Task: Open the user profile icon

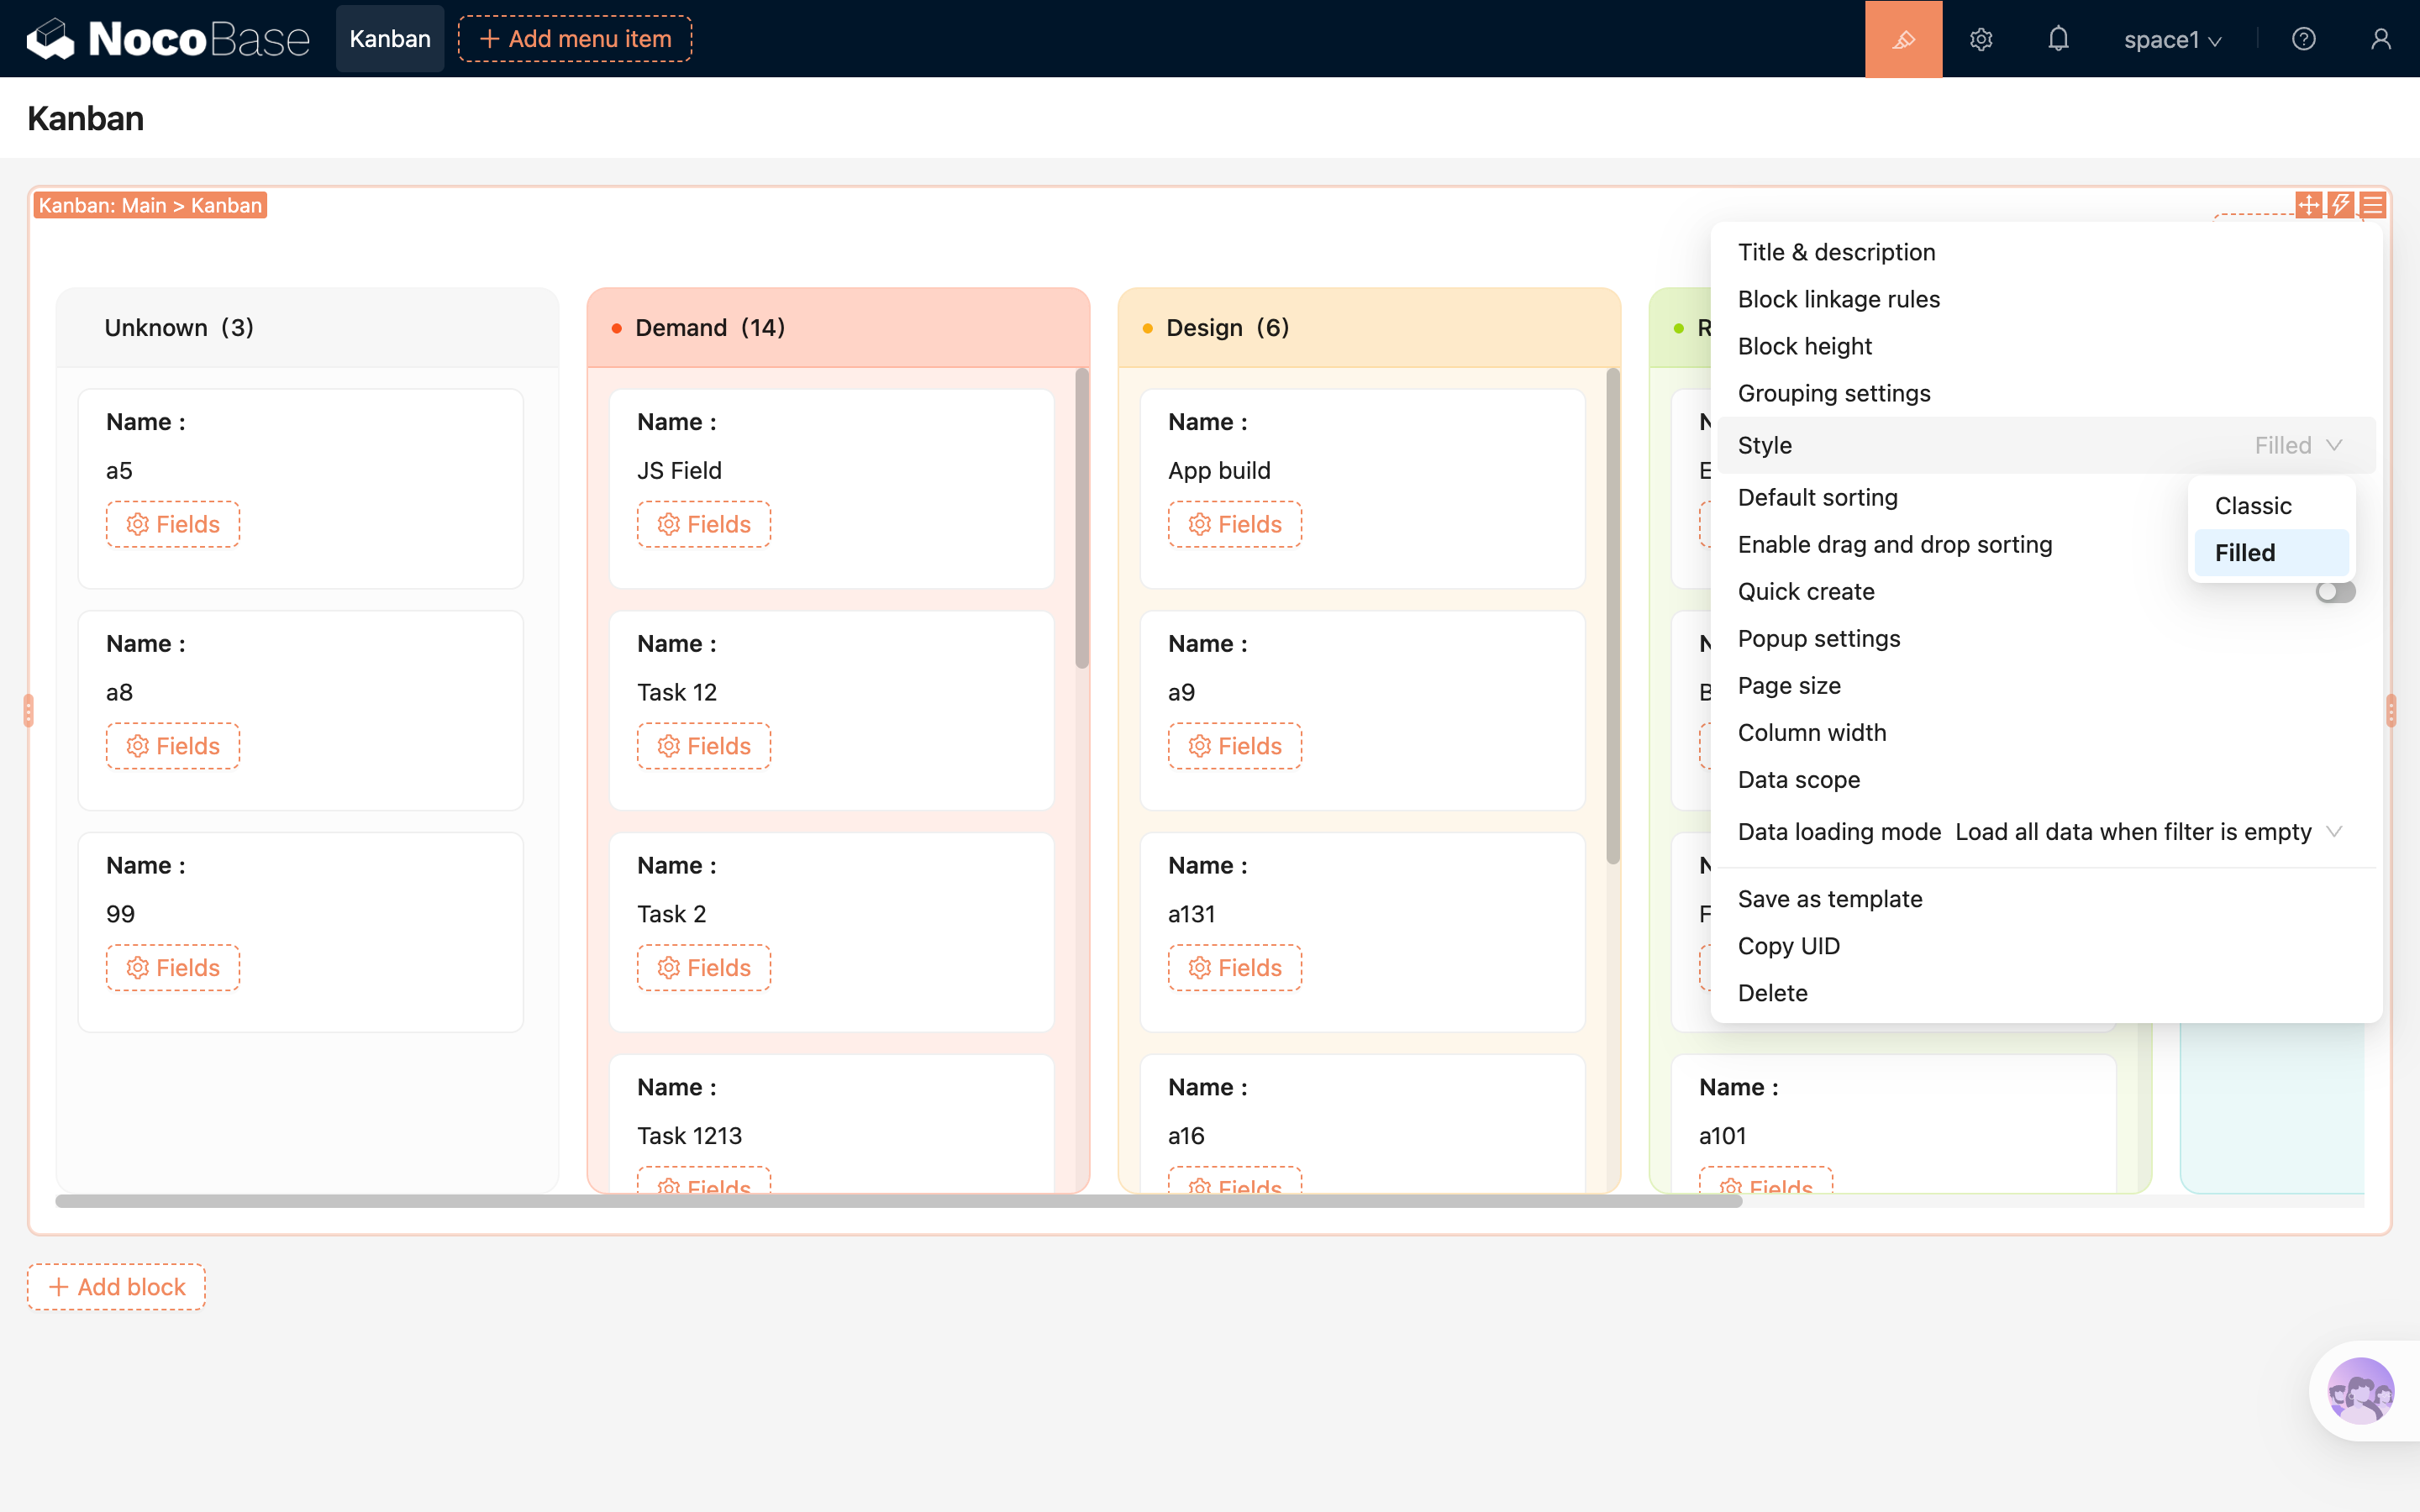Action: [2381, 39]
